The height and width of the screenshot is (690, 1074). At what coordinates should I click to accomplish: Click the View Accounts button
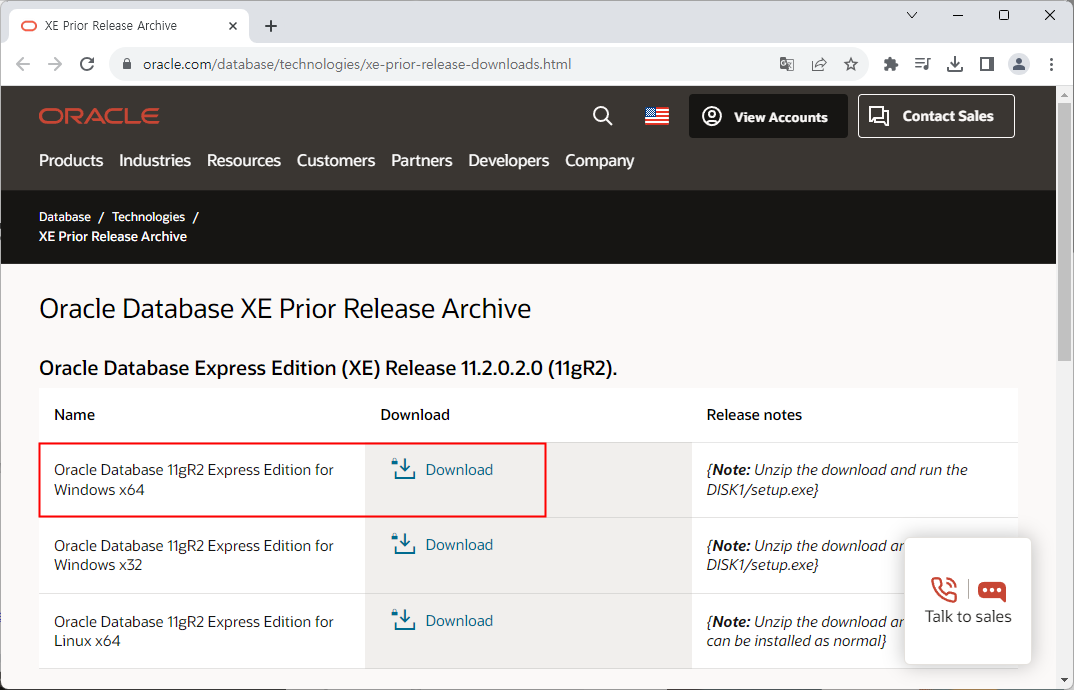point(768,116)
